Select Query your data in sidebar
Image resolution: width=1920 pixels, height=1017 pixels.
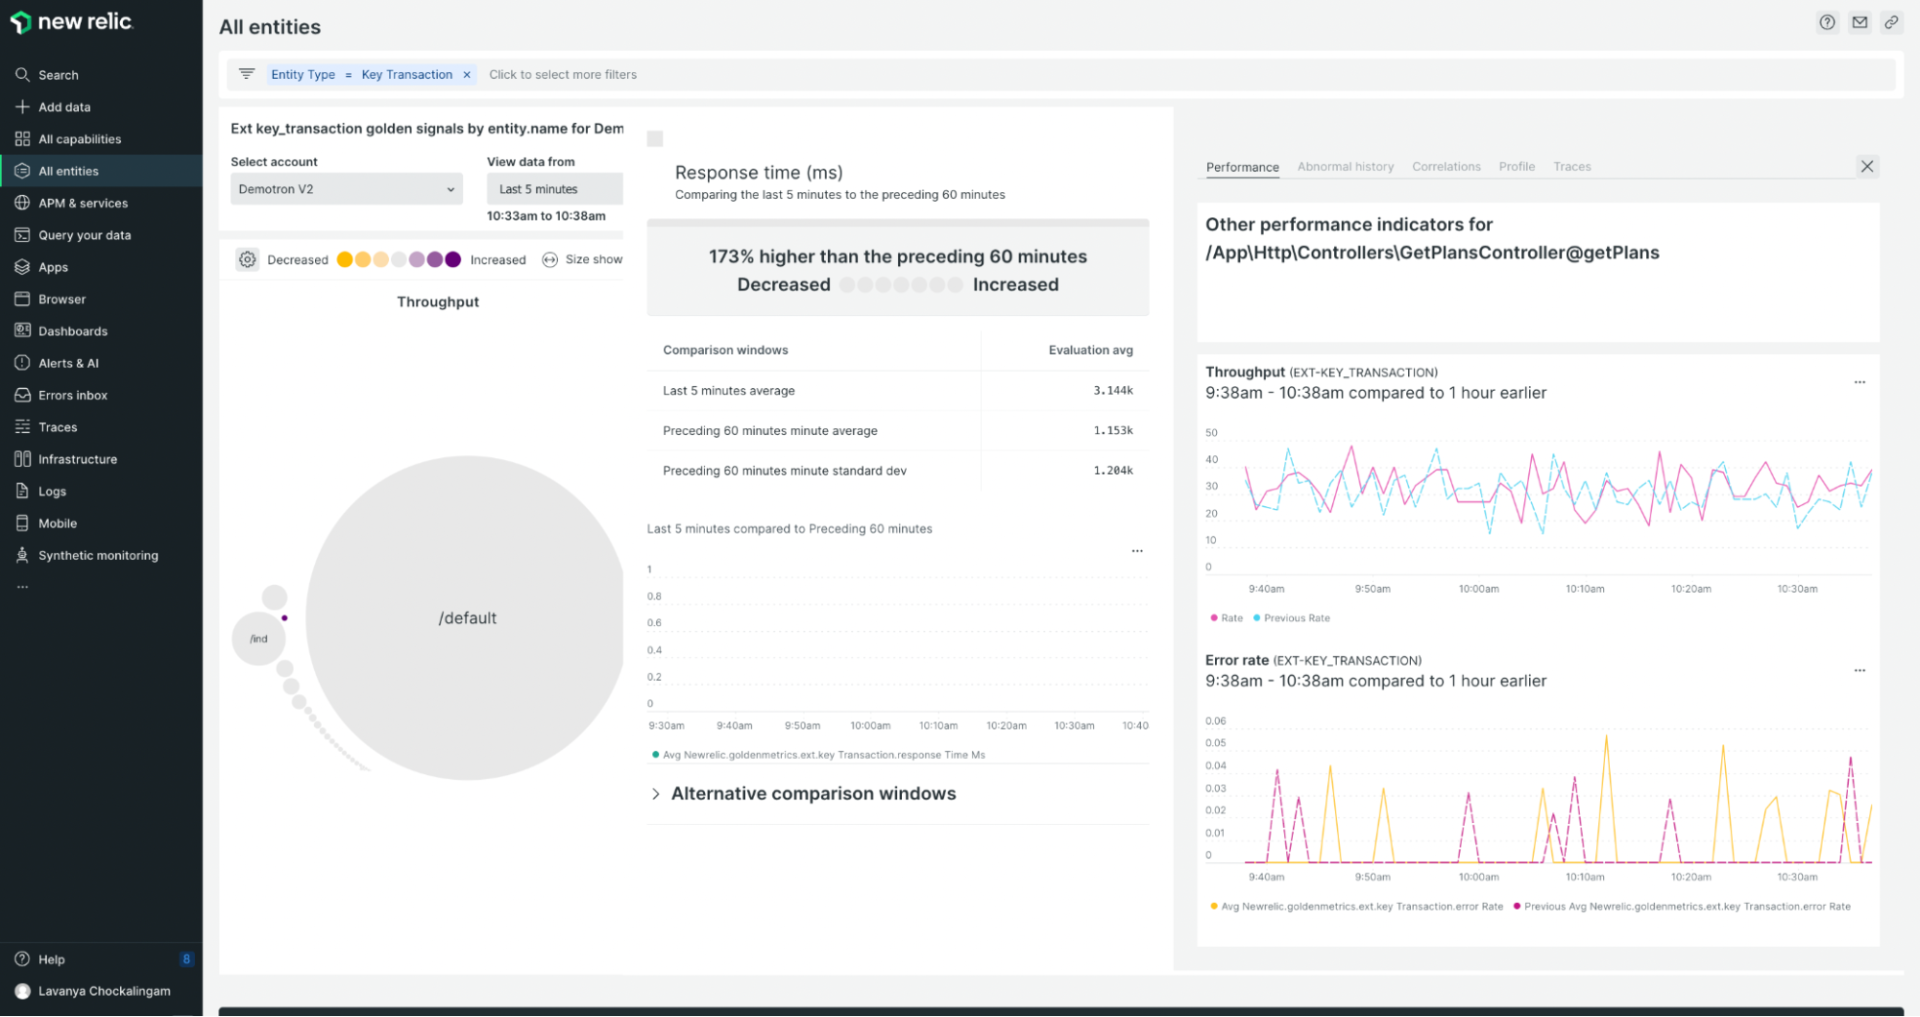click(84, 235)
